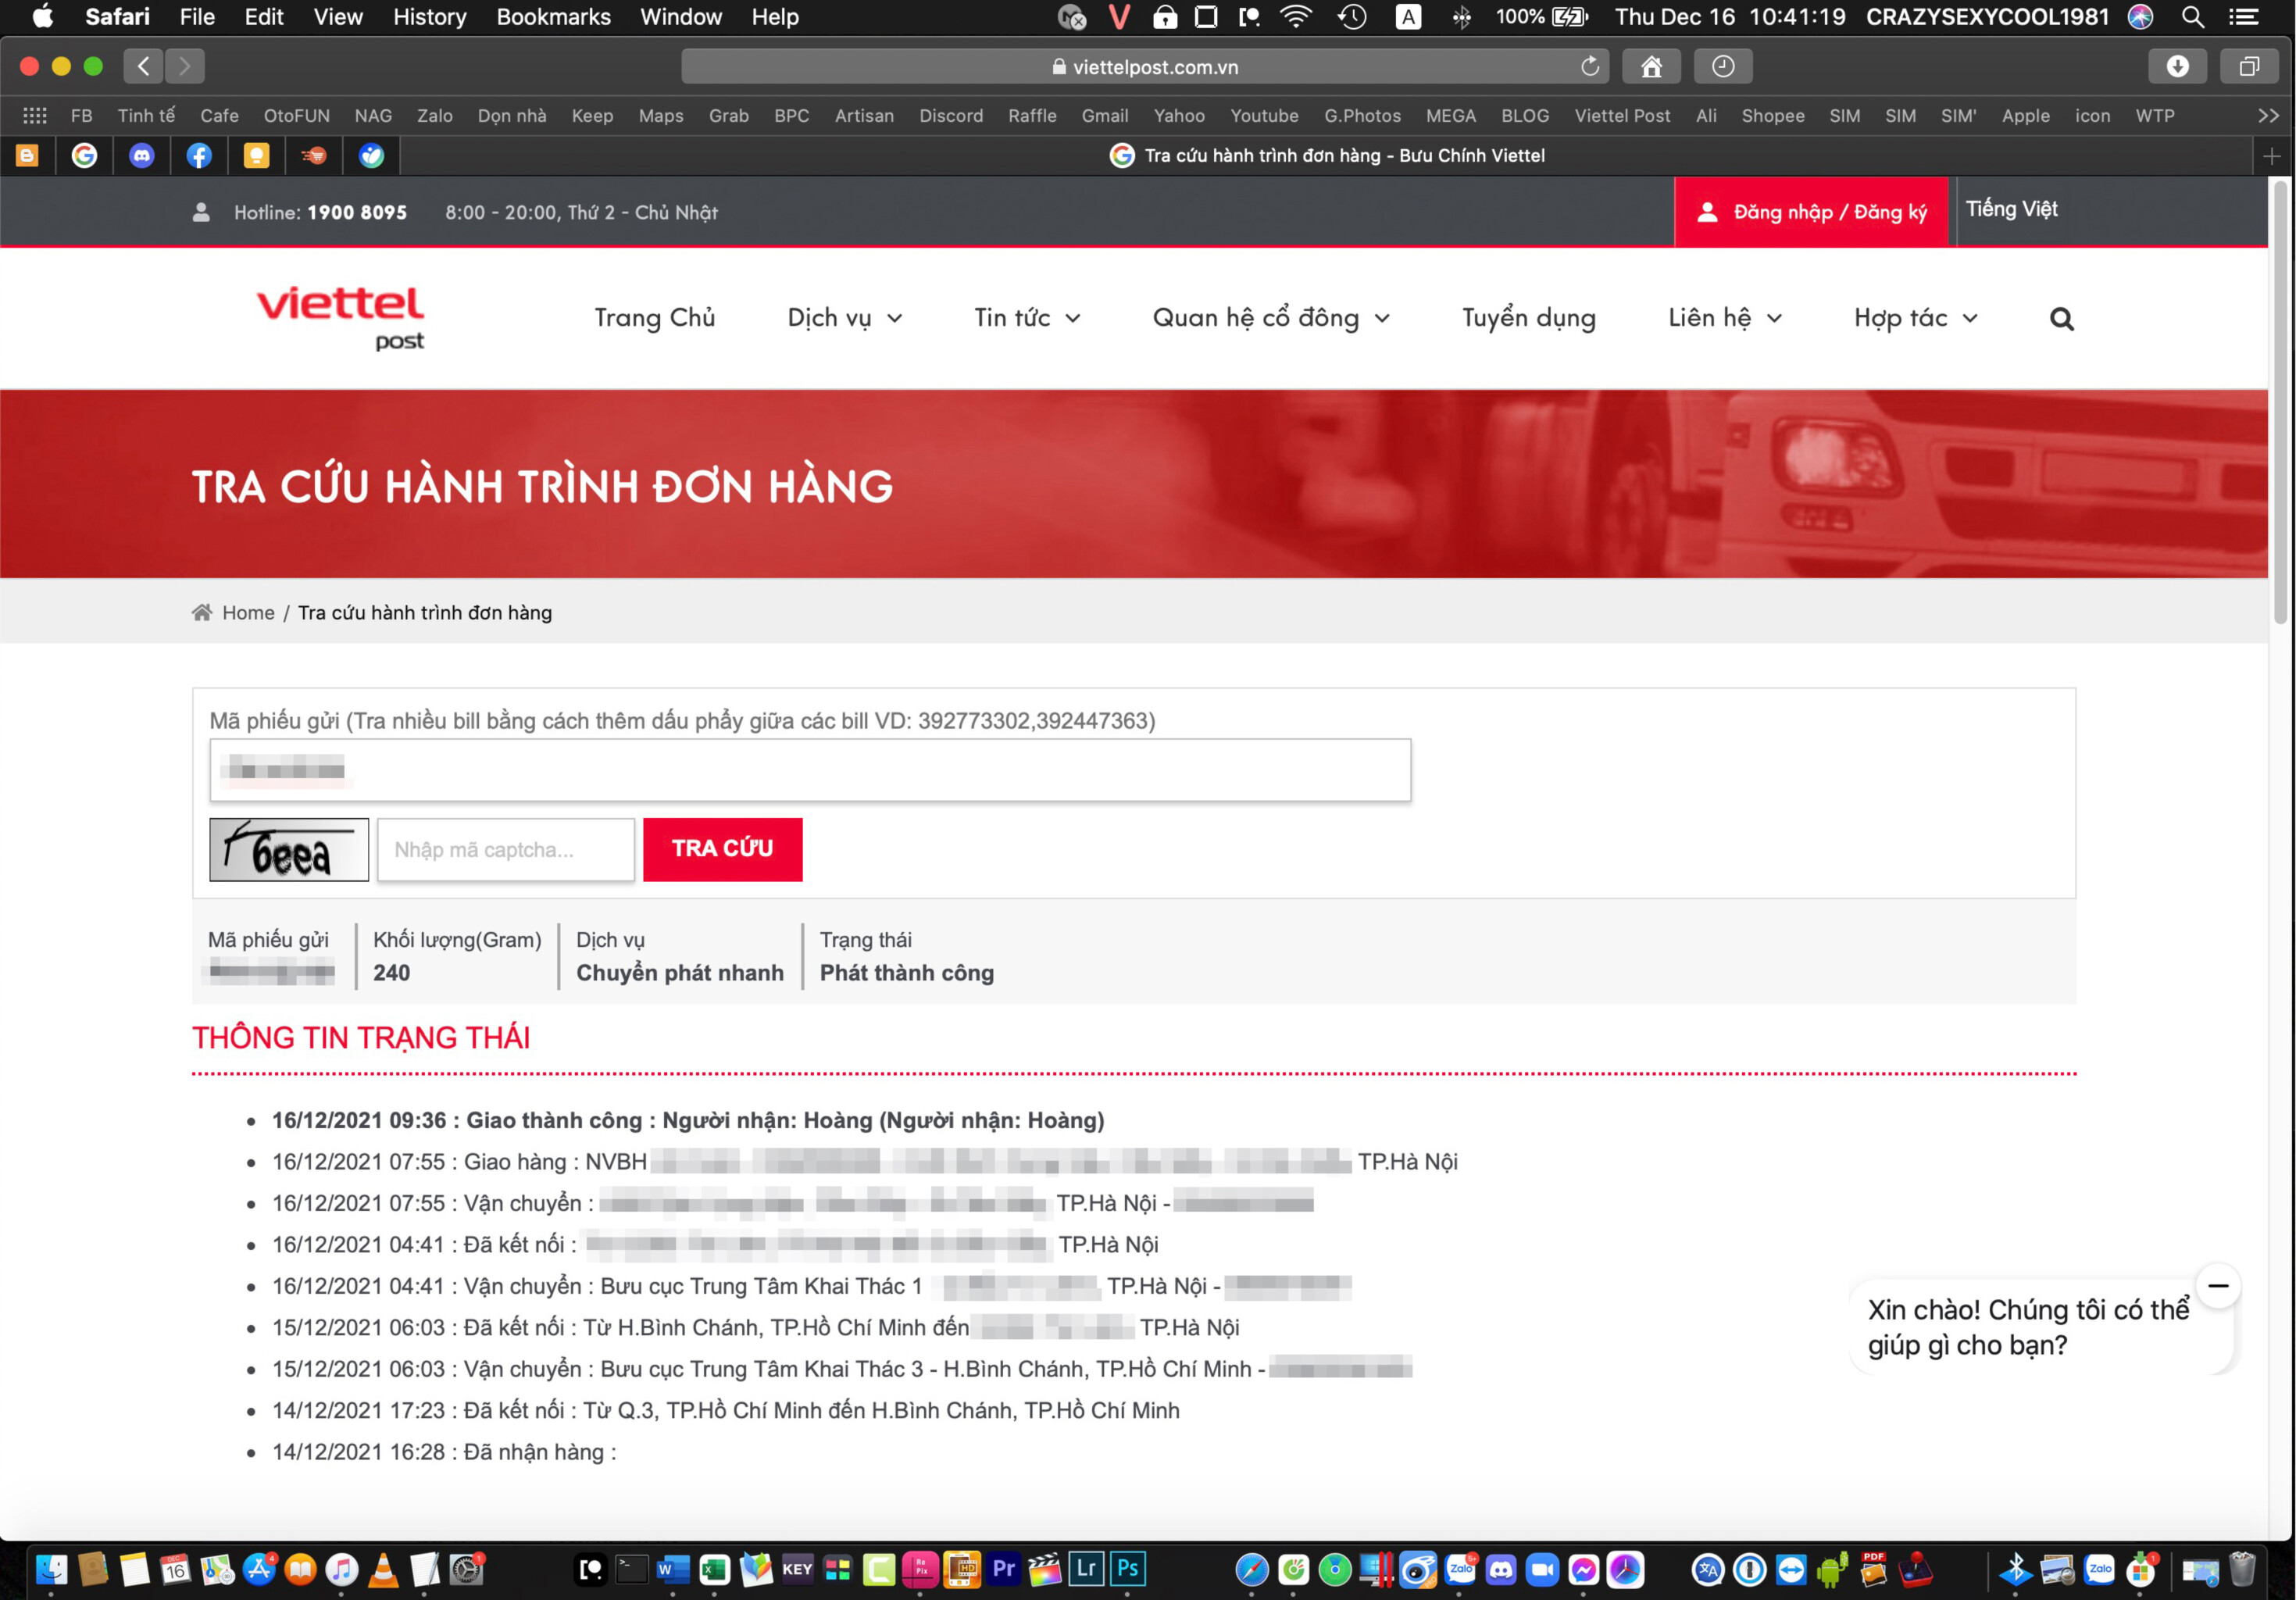Follow the Home breadcrumb link
Image resolution: width=2296 pixels, height=1600 pixels.
coord(248,613)
